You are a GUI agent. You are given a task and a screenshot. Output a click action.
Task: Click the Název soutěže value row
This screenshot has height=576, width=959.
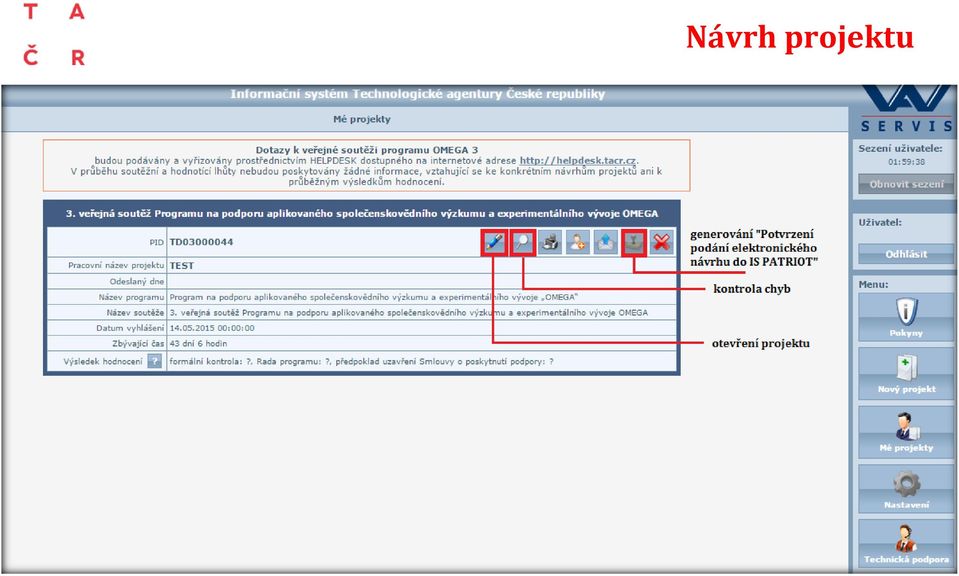(x=409, y=312)
